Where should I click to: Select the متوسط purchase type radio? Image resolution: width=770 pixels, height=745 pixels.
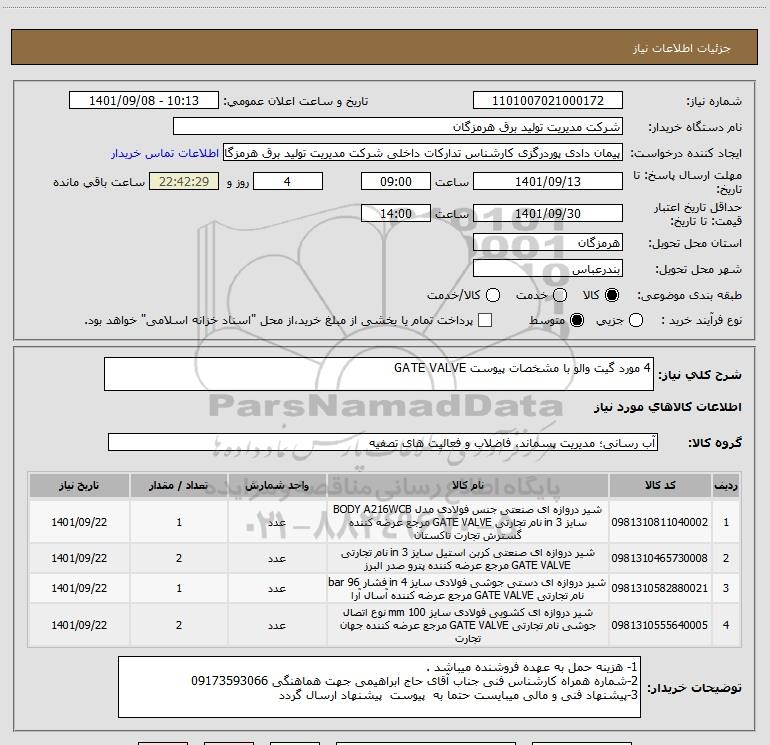[x=577, y=320]
